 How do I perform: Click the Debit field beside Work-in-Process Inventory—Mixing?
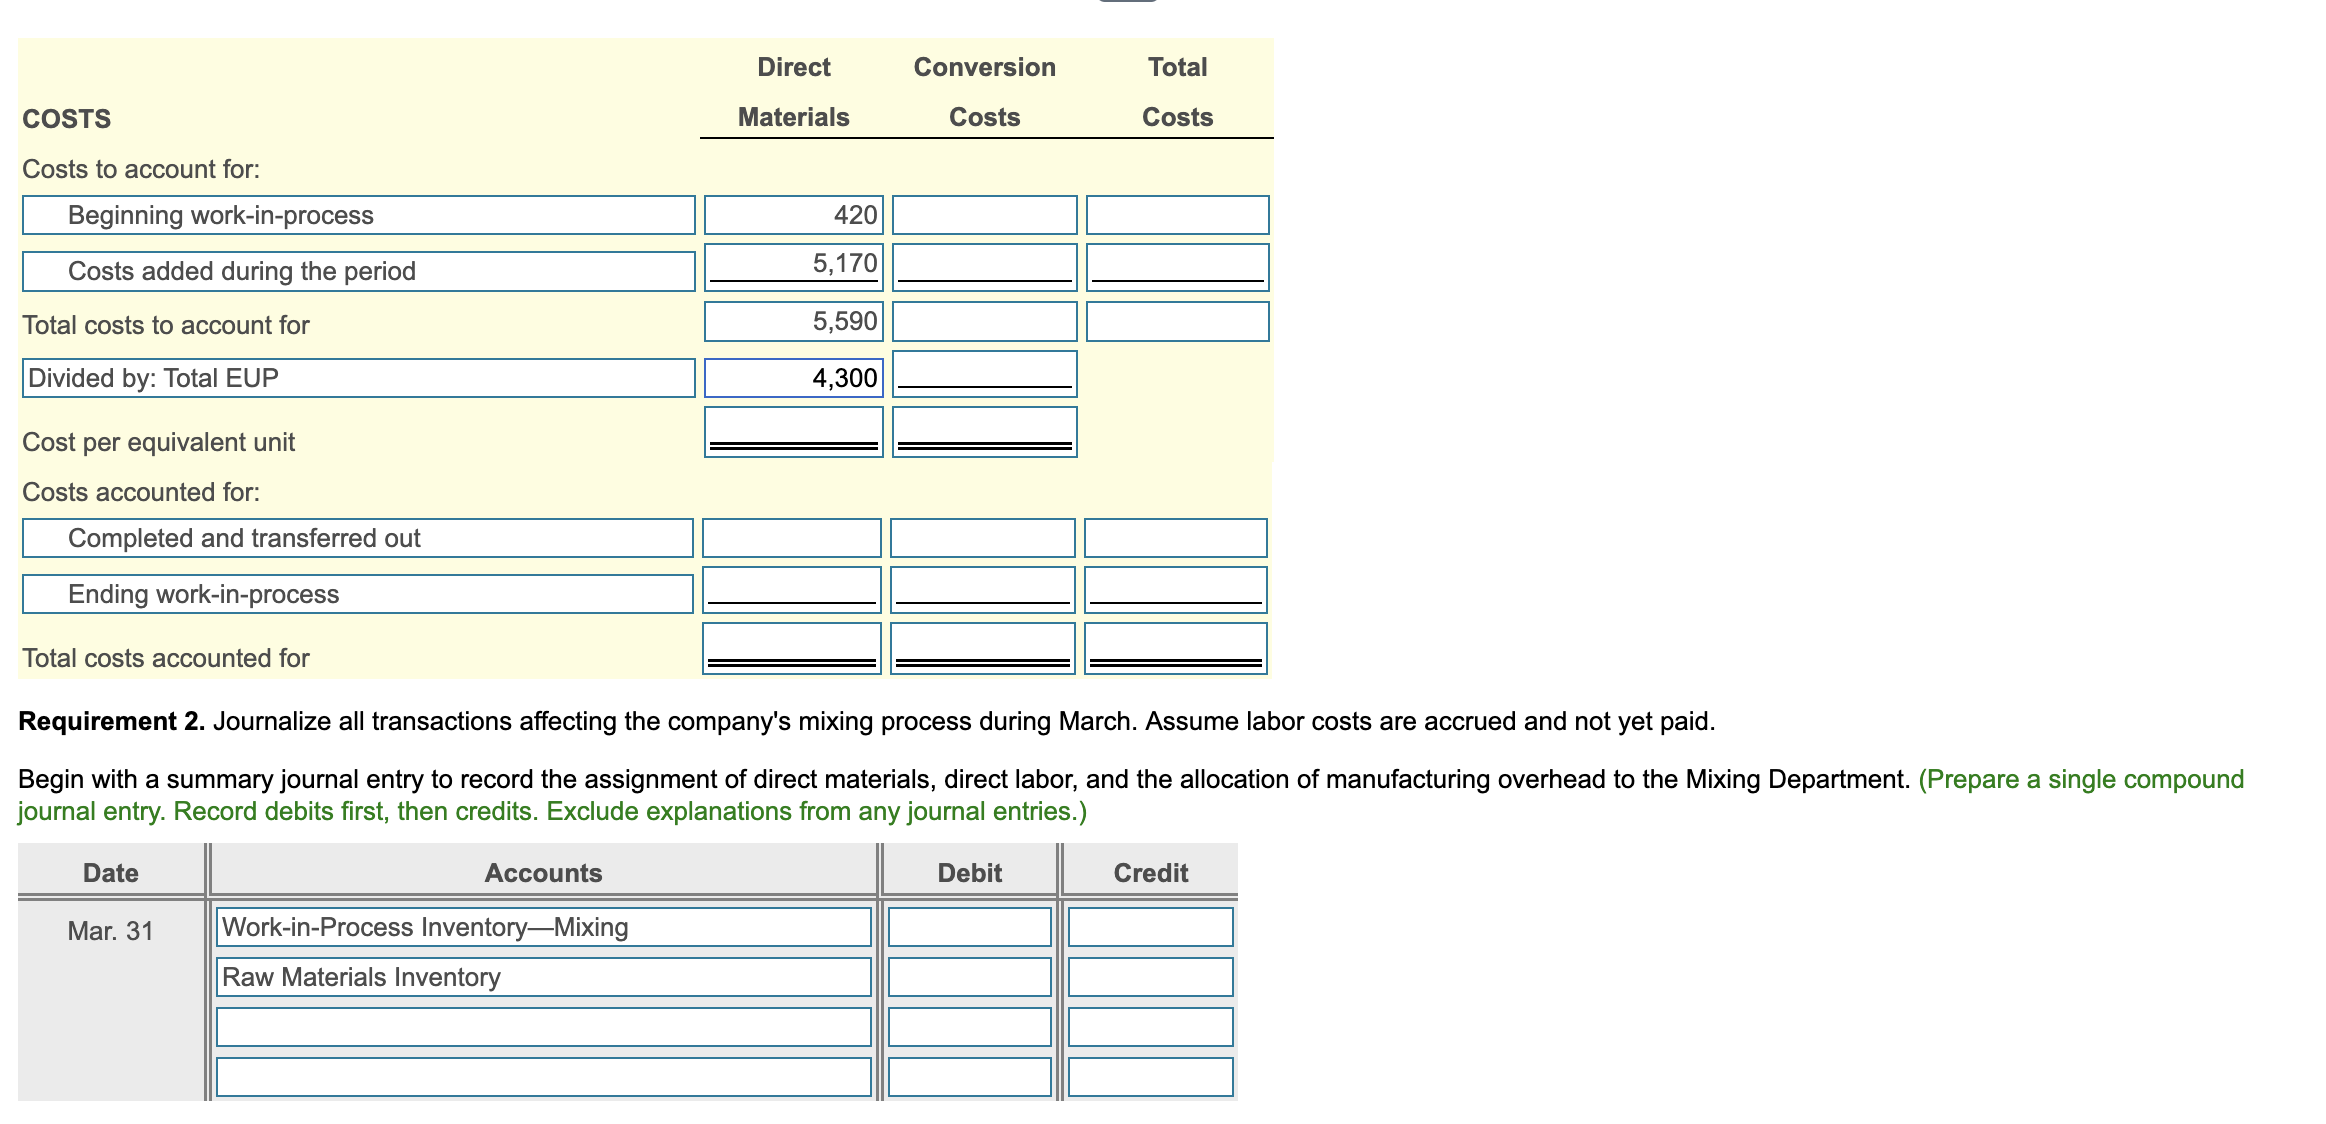967,927
